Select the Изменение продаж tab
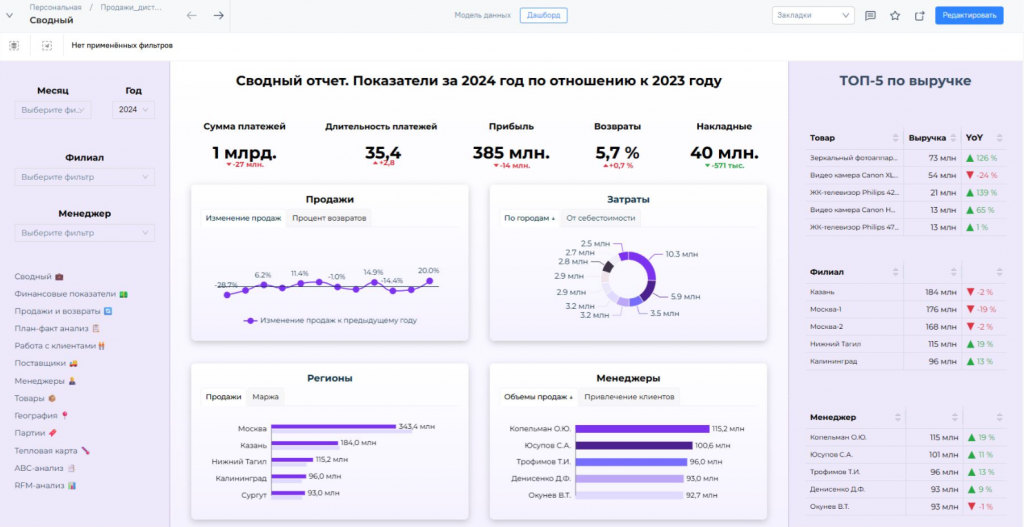 coord(244,218)
